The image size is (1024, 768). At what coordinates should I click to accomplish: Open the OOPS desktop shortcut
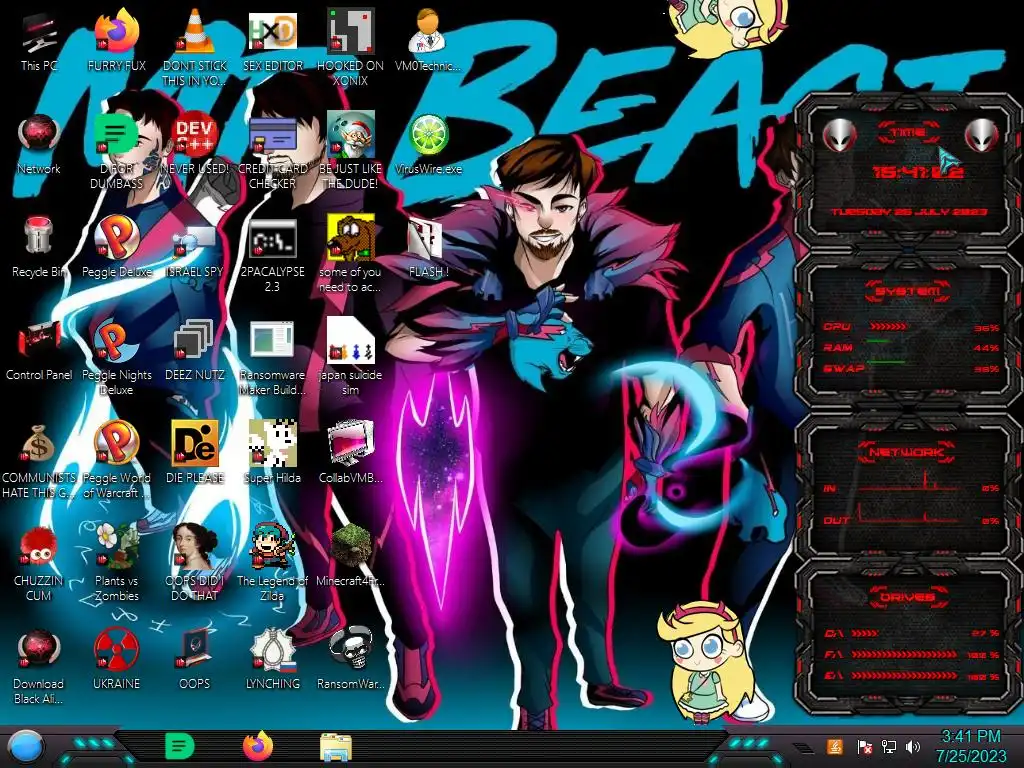tap(195, 660)
